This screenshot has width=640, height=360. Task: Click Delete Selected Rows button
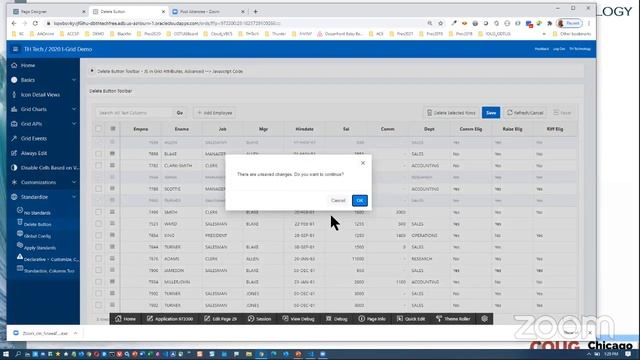(451, 113)
